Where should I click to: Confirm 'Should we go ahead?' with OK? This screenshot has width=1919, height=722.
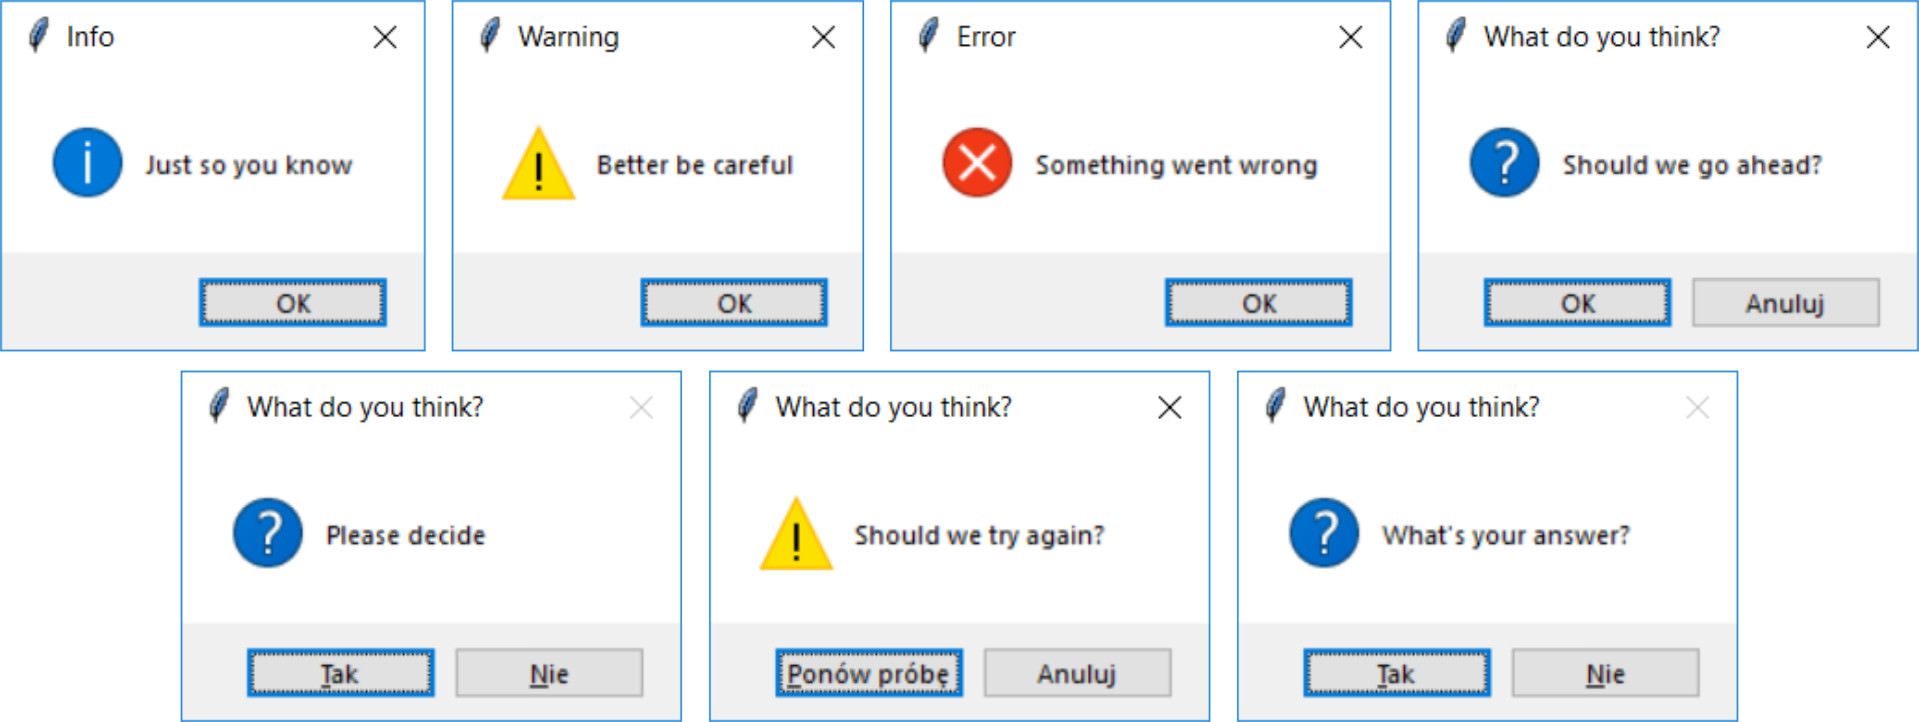click(1577, 302)
